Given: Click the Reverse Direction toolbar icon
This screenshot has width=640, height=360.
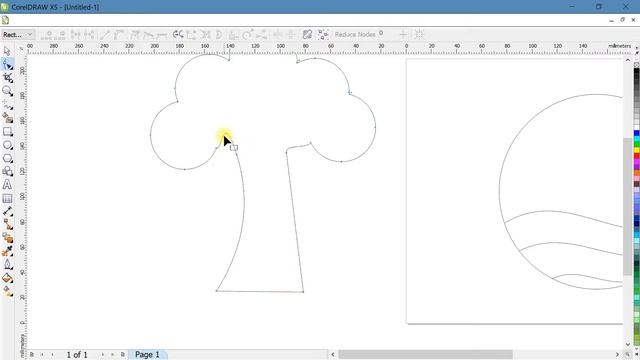Looking at the screenshot, I should [178, 35].
